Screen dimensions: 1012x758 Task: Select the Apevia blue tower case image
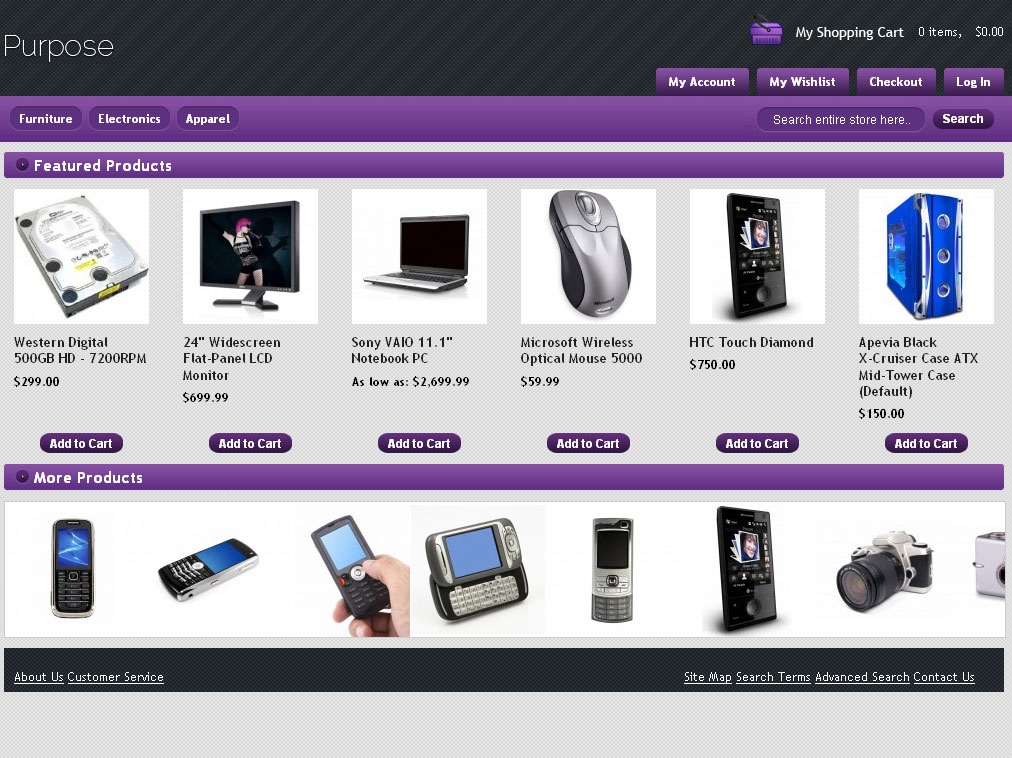(x=926, y=256)
